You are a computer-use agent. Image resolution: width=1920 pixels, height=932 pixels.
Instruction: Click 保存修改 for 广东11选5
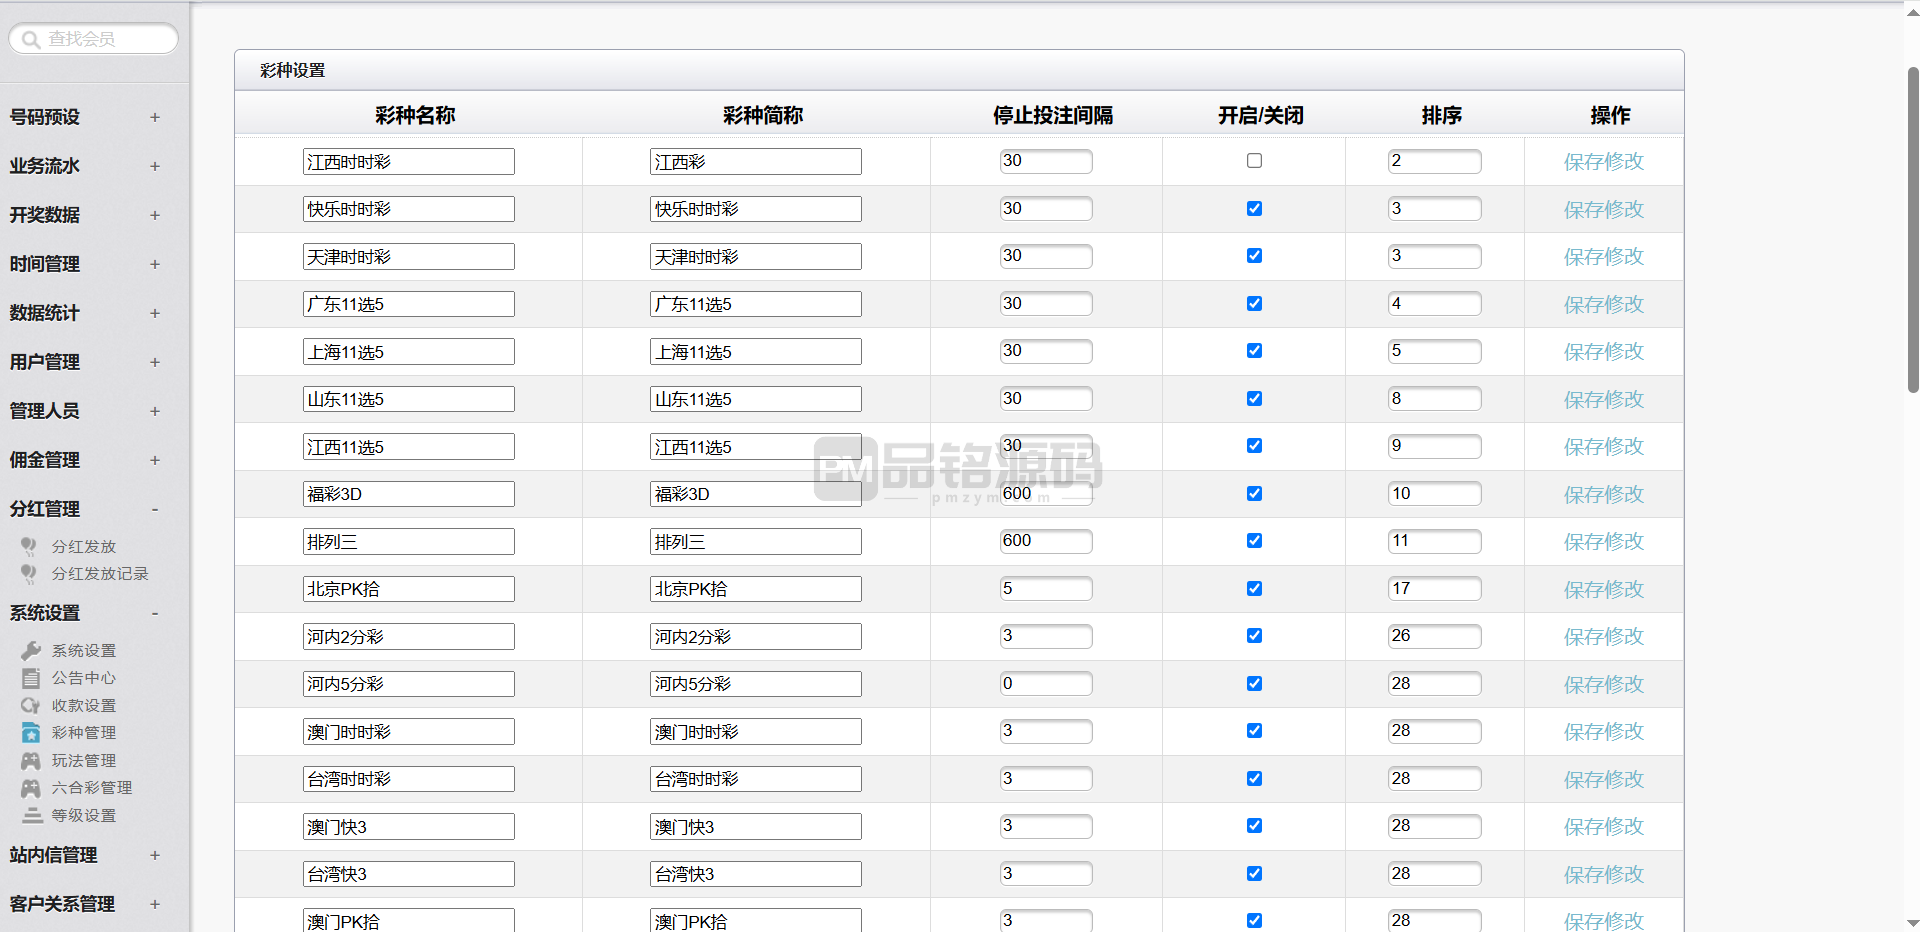(1603, 305)
